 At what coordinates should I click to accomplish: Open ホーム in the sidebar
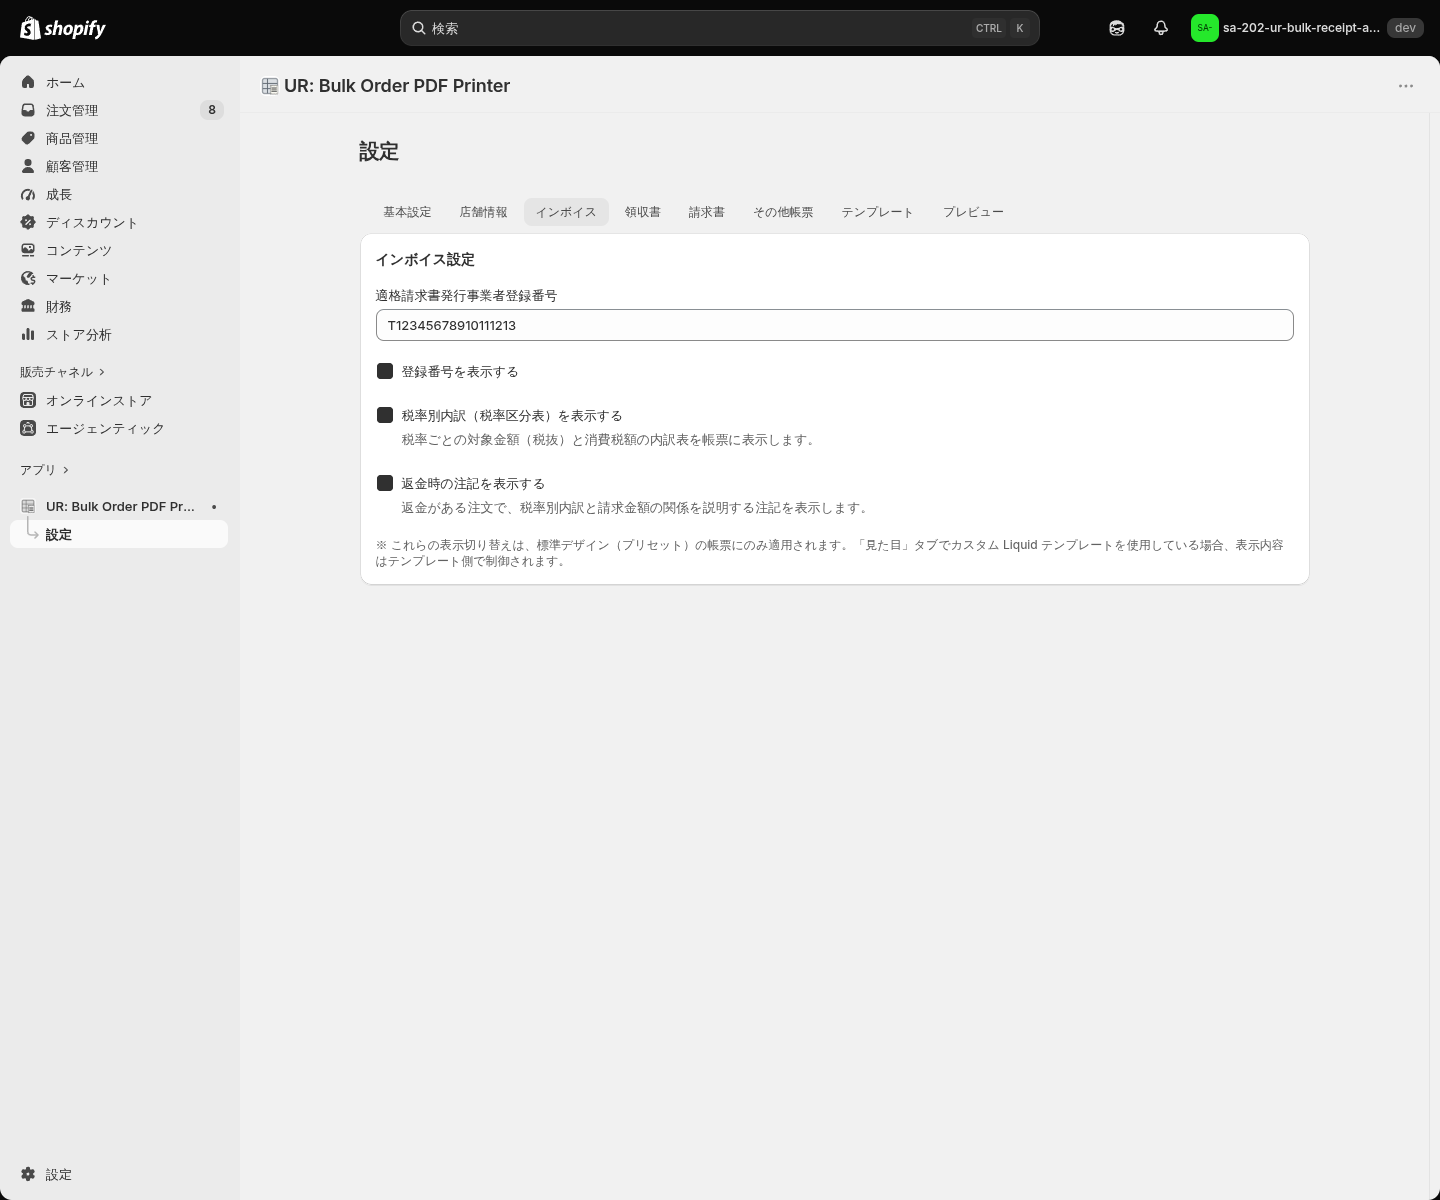tap(119, 82)
